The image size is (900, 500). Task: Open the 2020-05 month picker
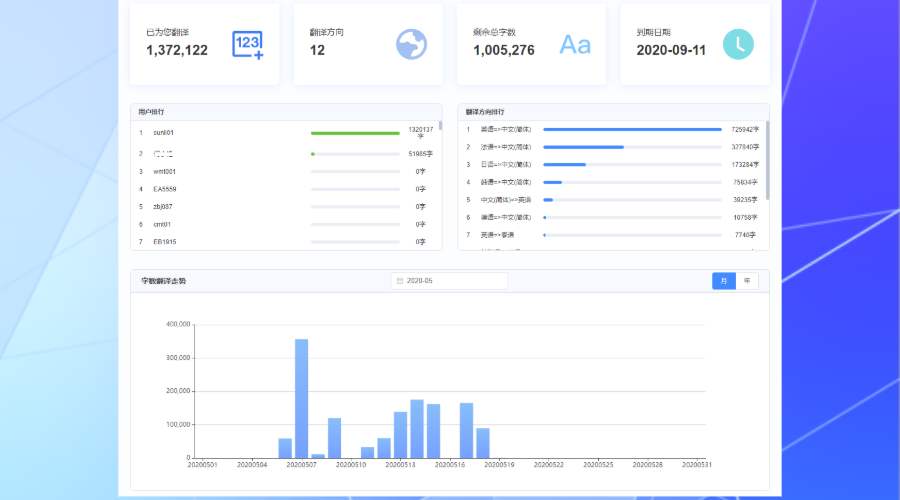click(450, 281)
